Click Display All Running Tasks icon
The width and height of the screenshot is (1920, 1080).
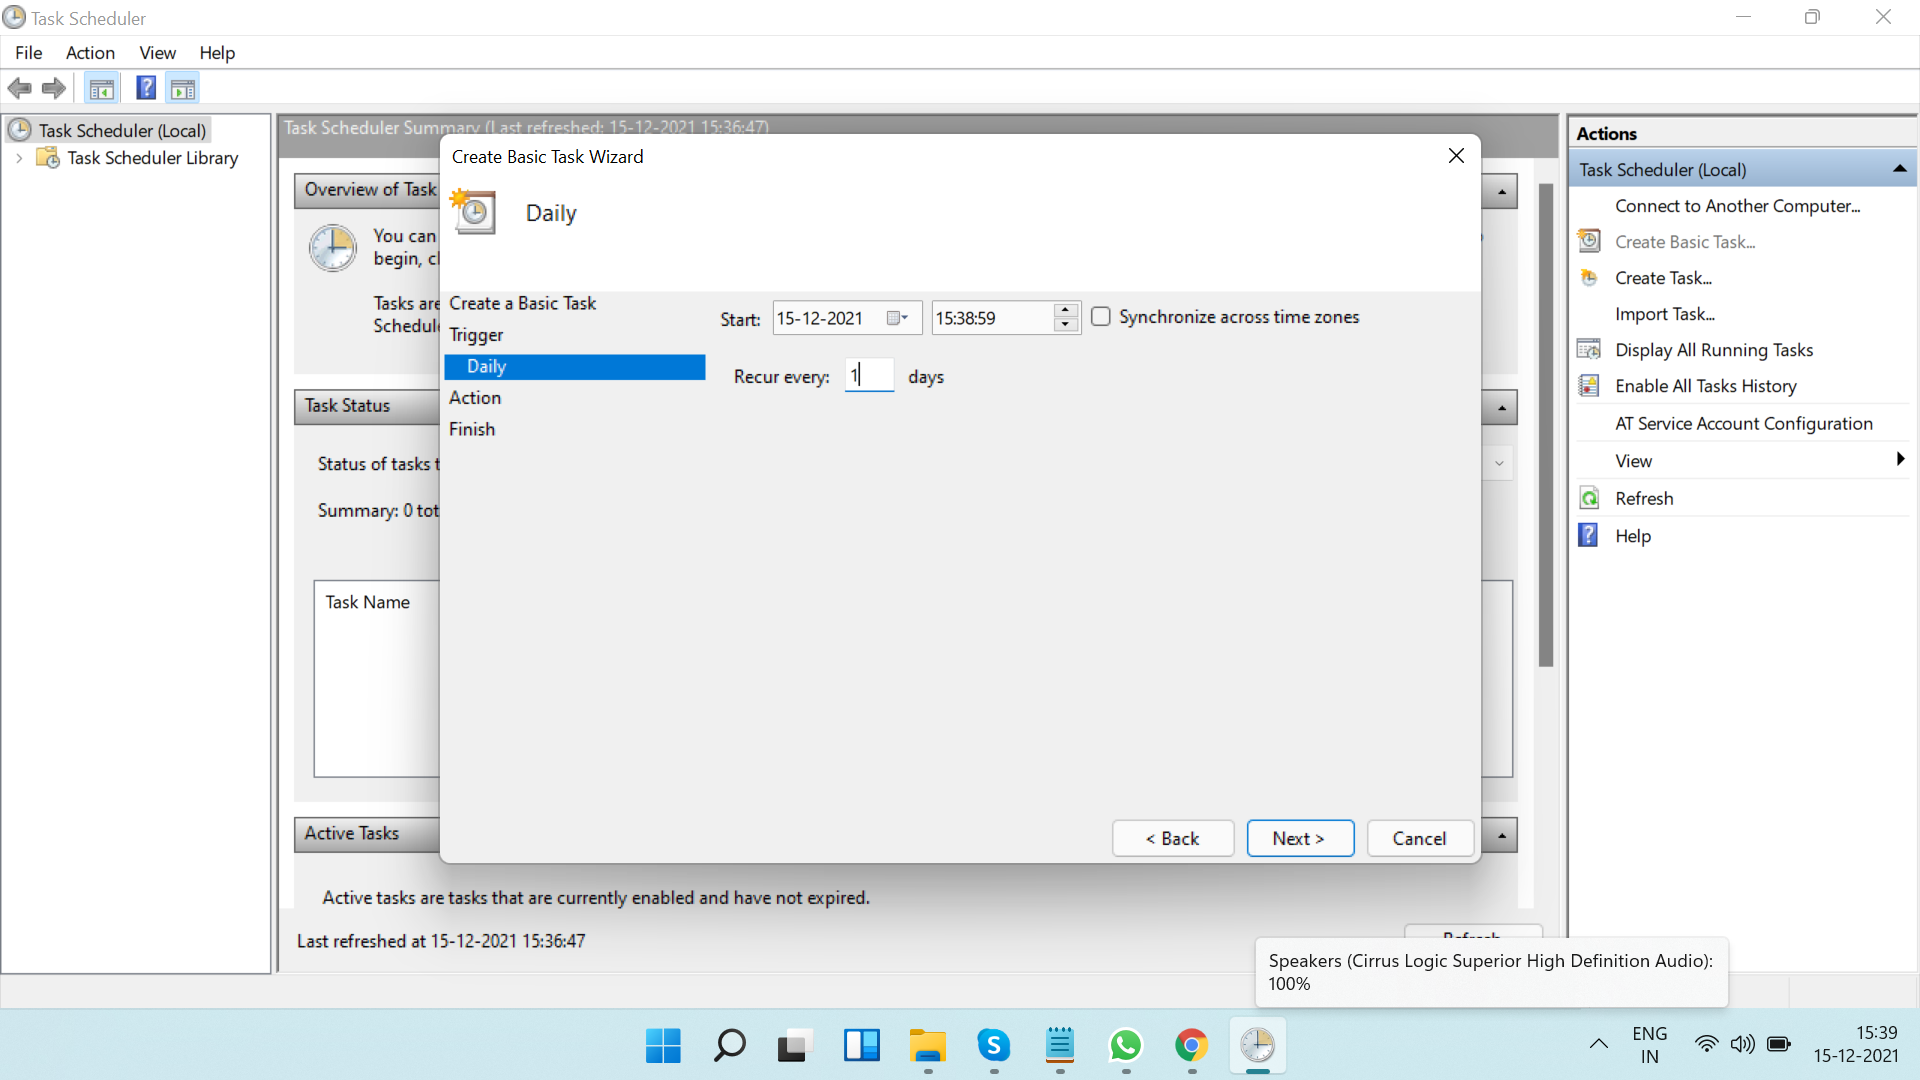[x=1589, y=350]
